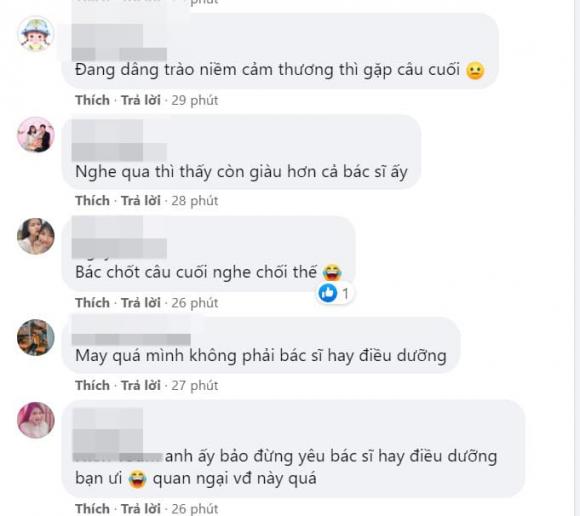Click the blue like reaction icon showing 1

(x=328, y=293)
